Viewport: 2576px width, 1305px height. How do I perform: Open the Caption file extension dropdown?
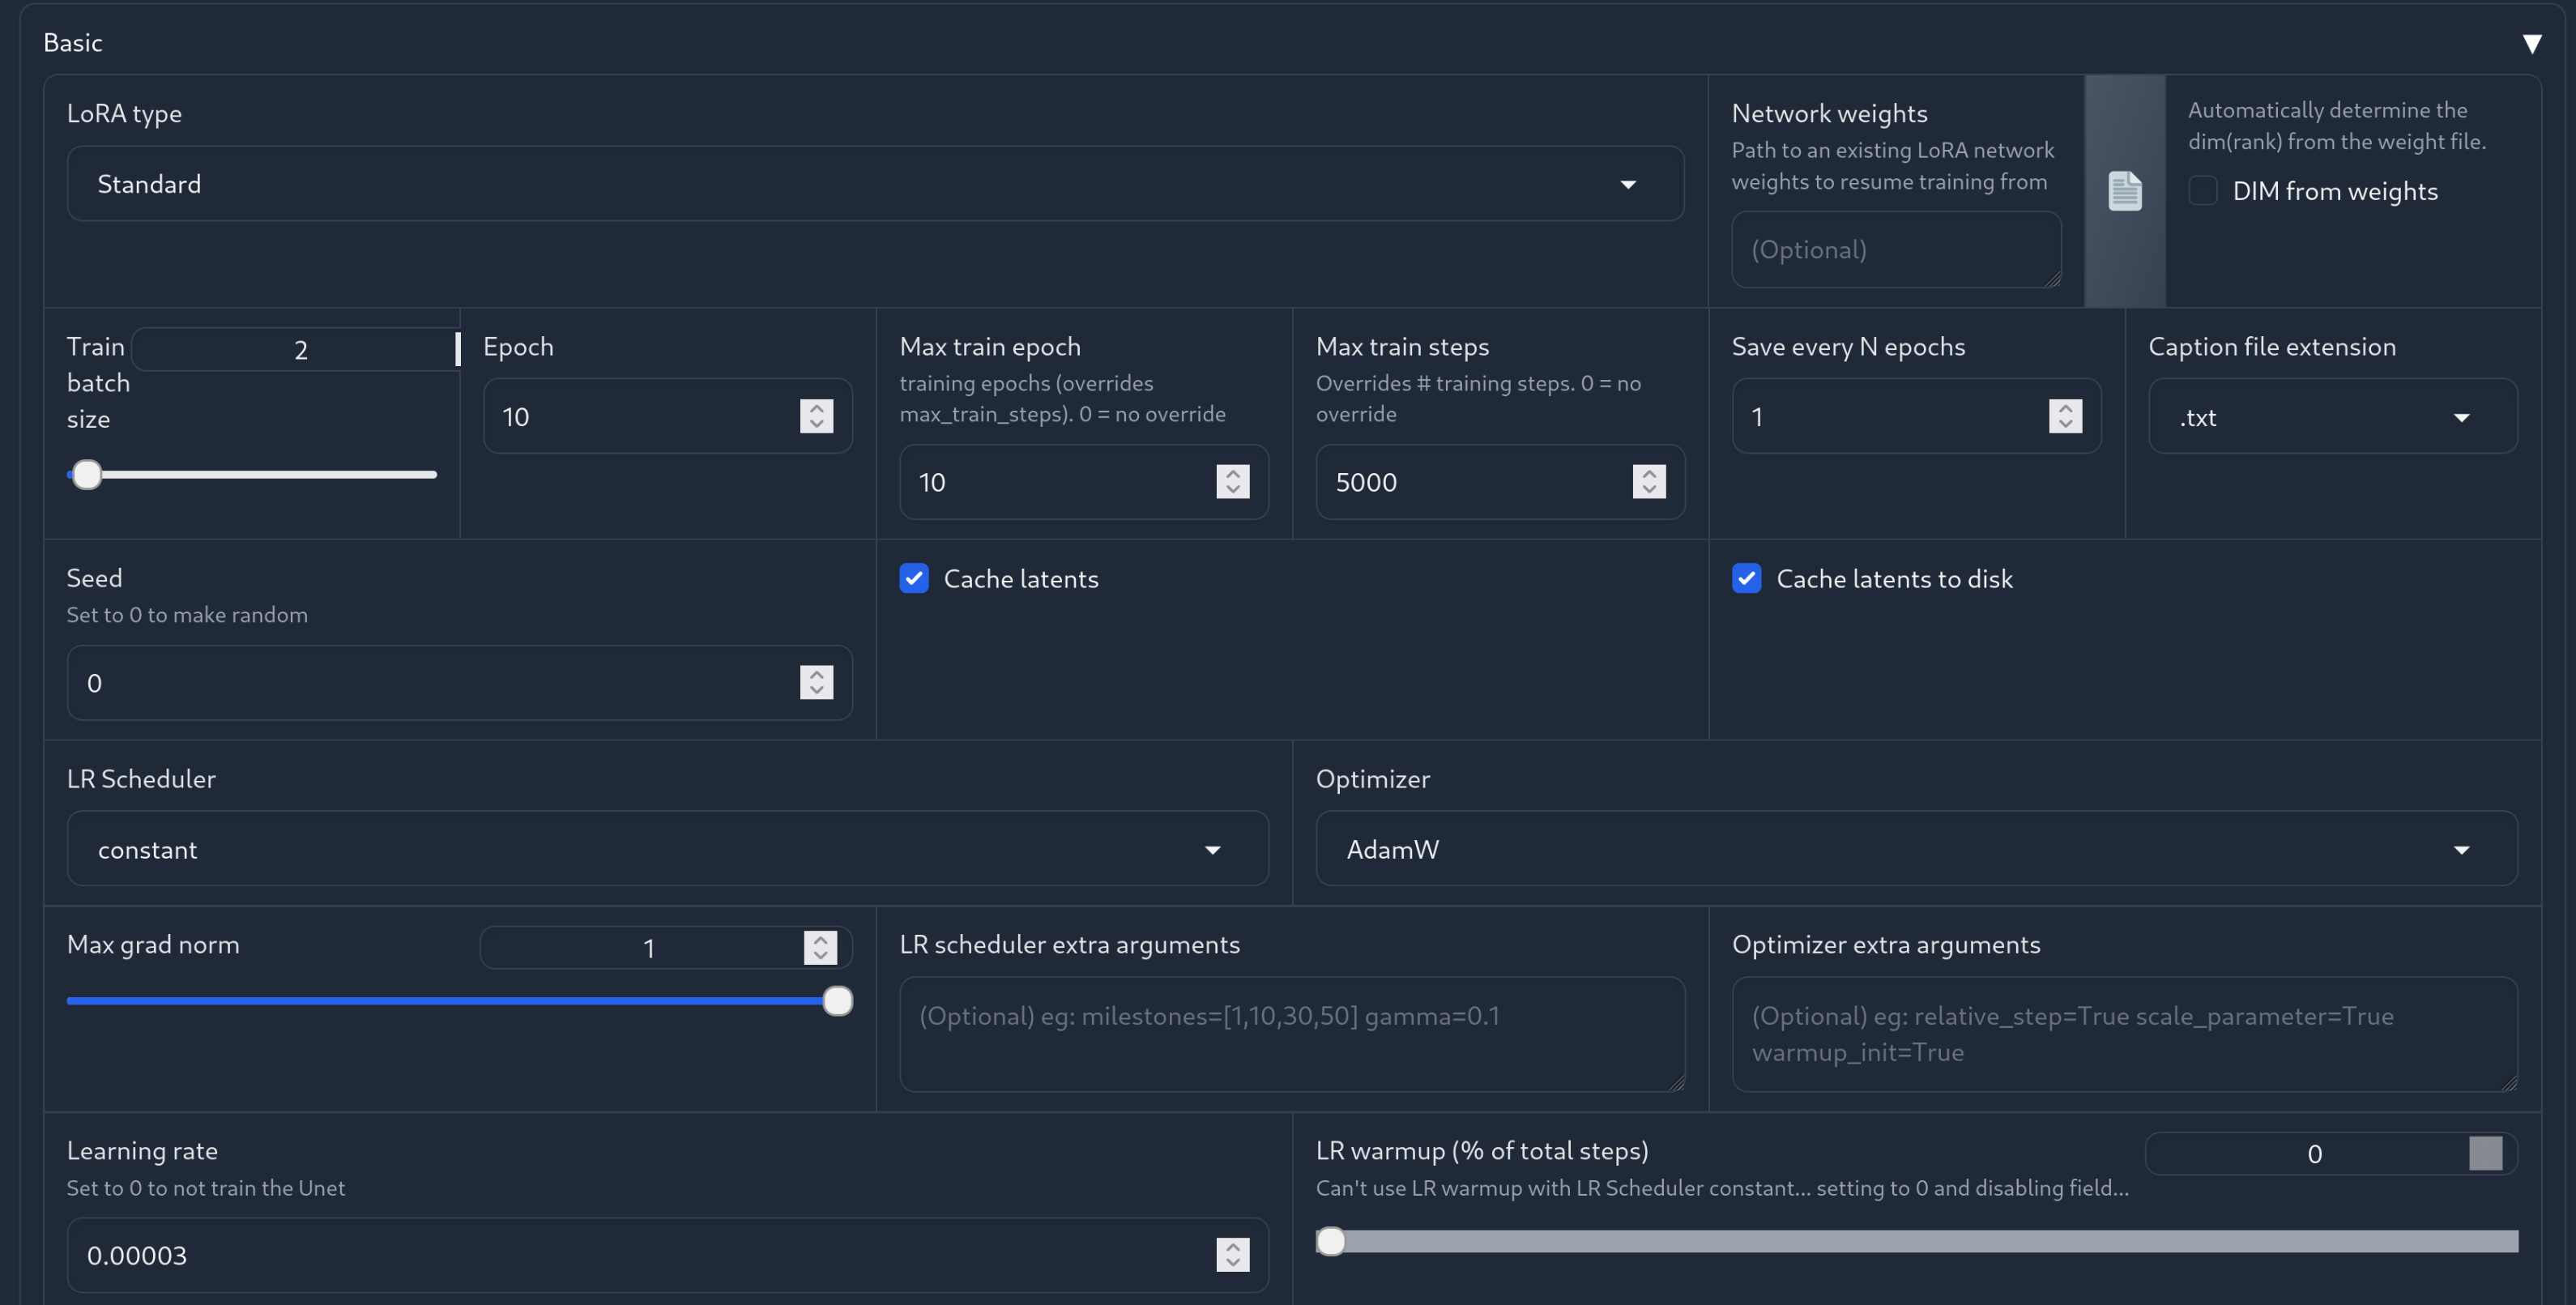pos(2332,416)
